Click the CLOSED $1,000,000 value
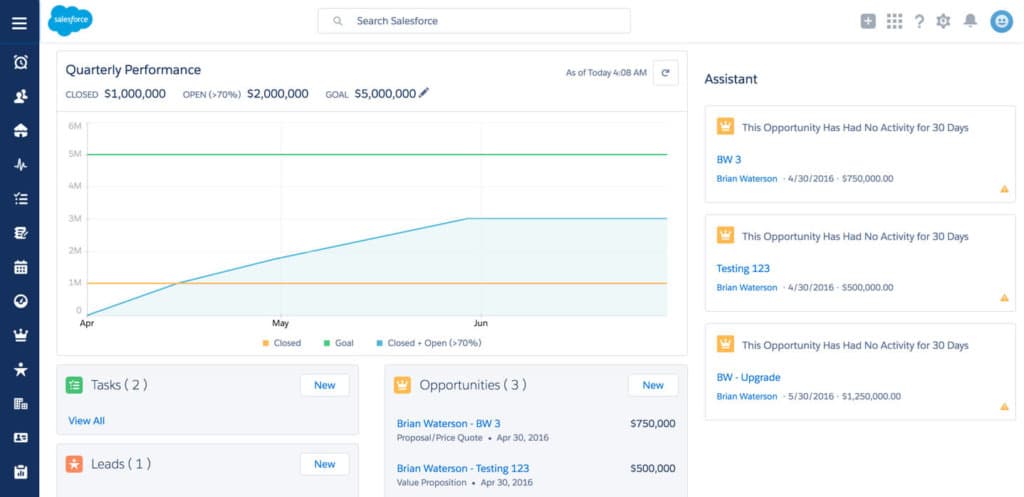 (x=135, y=94)
